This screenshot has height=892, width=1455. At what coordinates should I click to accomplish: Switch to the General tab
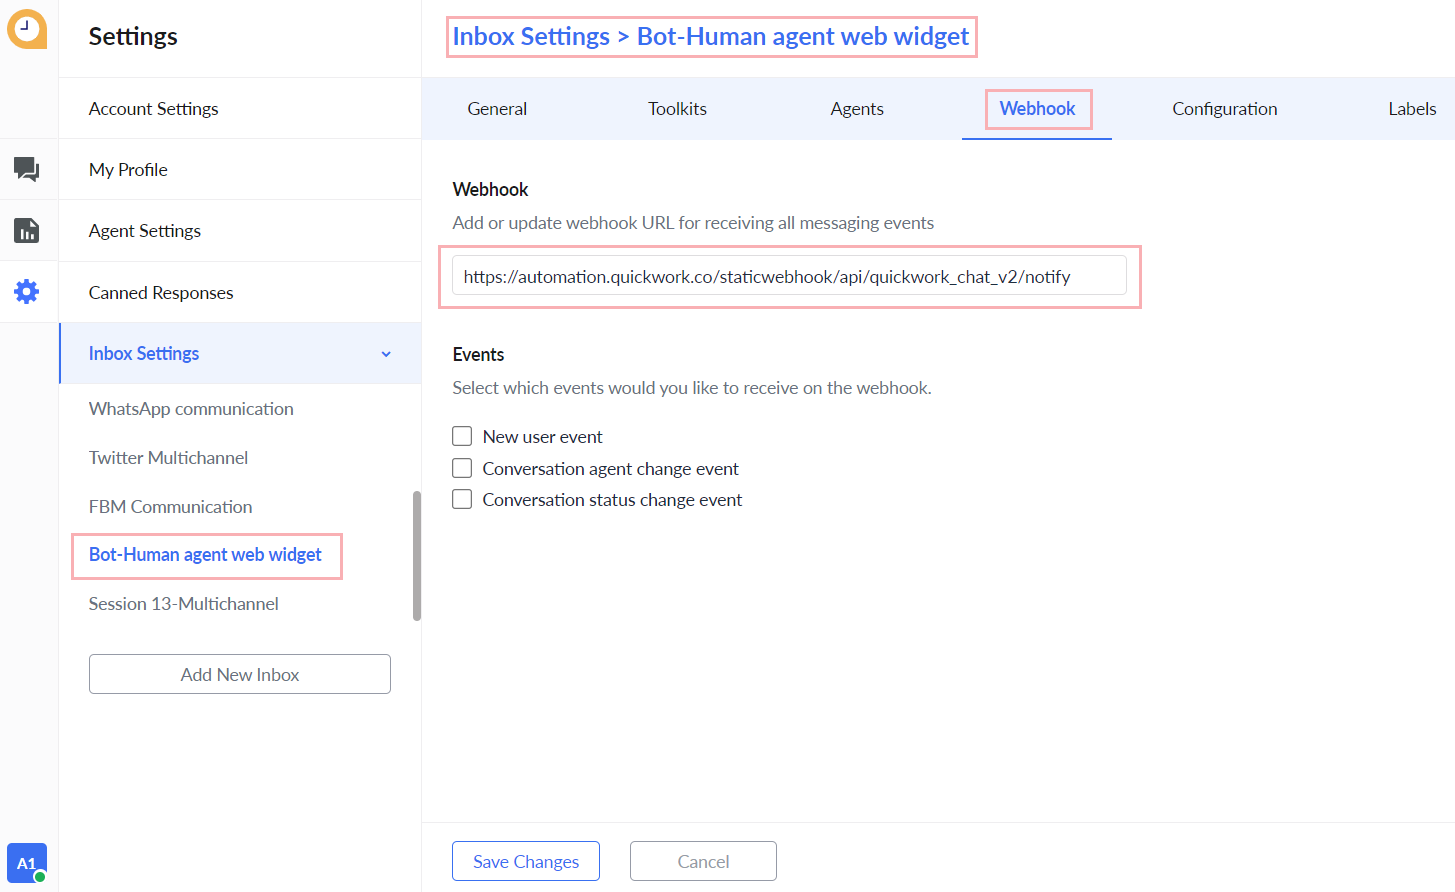click(x=497, y=109)
